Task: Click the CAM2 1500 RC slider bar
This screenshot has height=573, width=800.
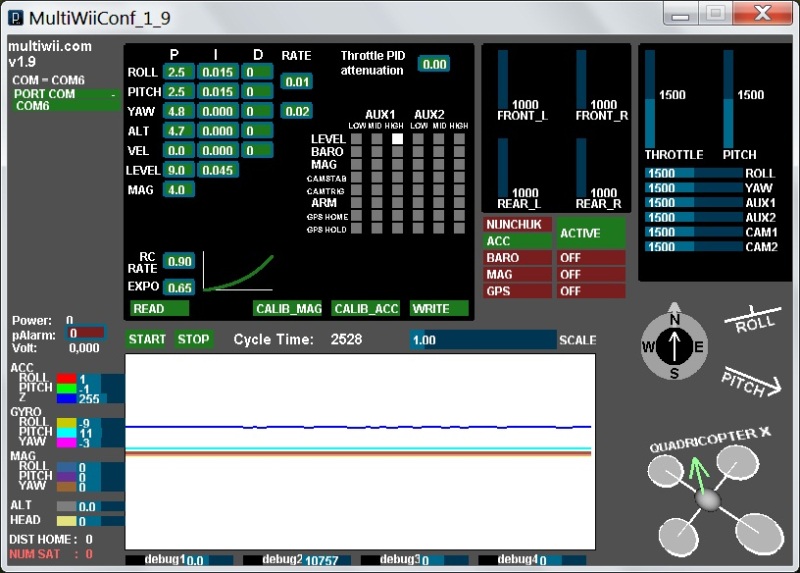Action: [694, 247]
